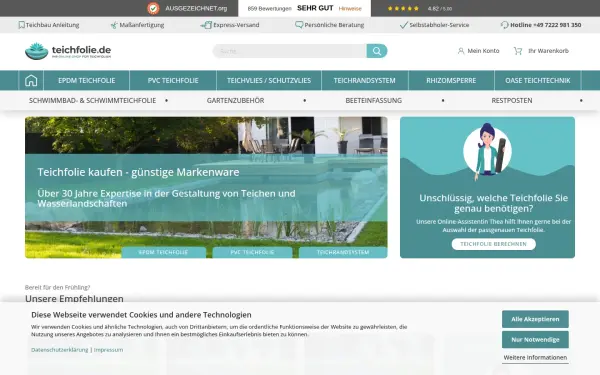Screen dimensions: 600x375
Task: Click Express-Versand link
Action: 236,25
